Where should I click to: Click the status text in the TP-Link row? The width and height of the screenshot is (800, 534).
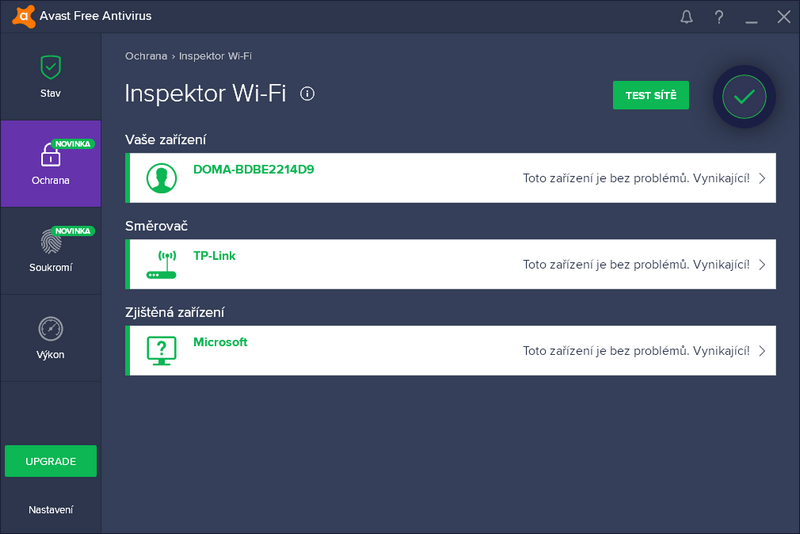click(x=636, y=264)
